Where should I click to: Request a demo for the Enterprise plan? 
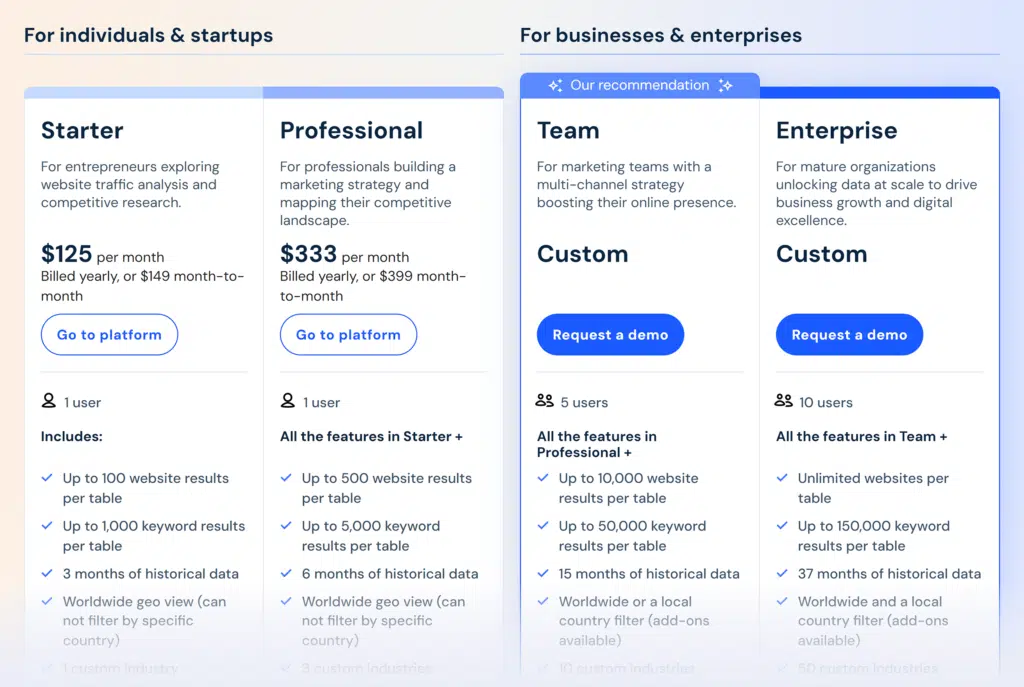[x=849, y=335]
